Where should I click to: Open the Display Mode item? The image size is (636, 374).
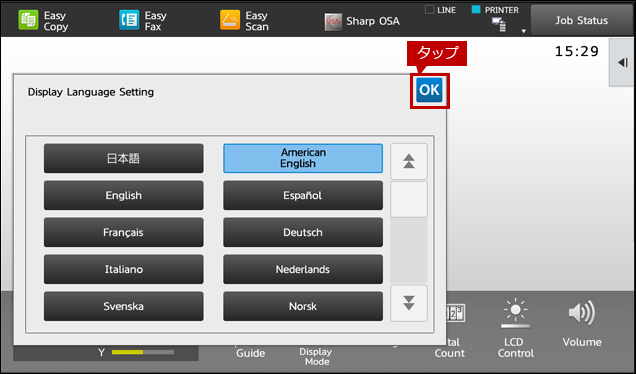(x=316, y=356)
